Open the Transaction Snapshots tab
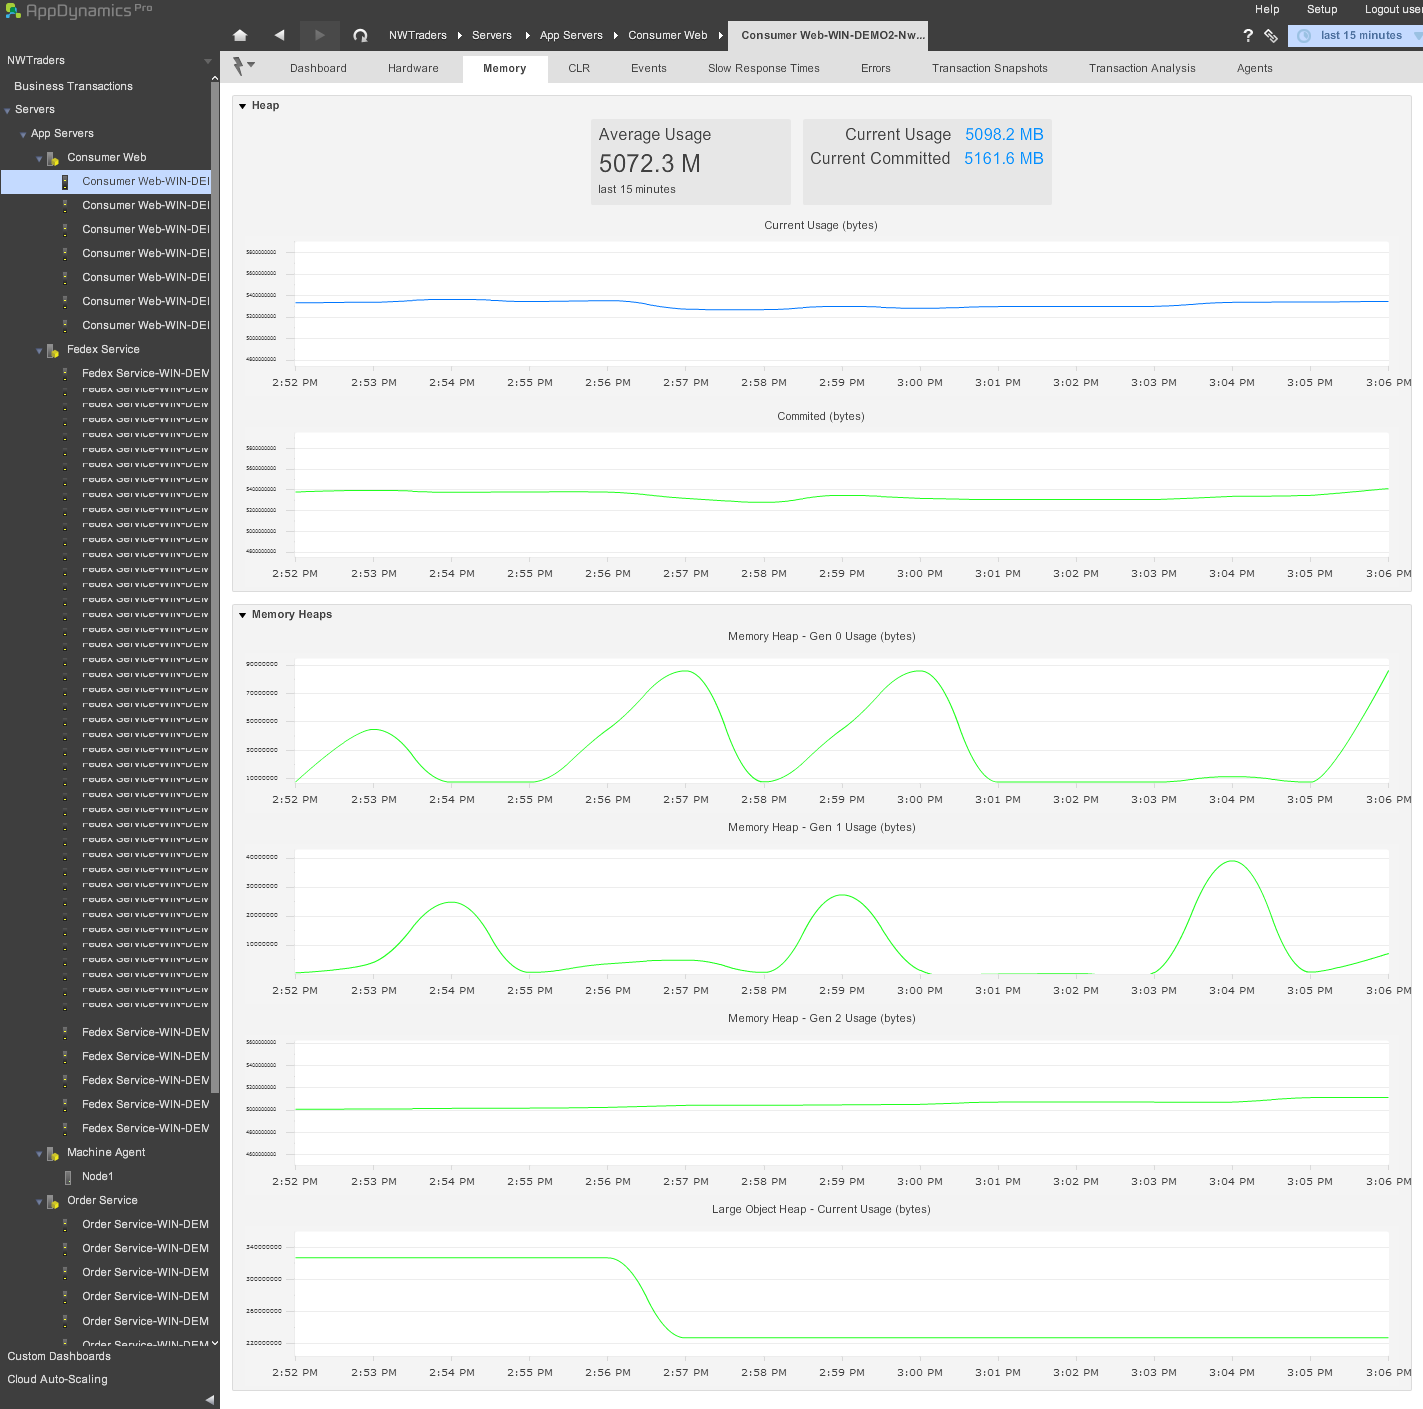1423x1409 pixels. tap(989, 68)
